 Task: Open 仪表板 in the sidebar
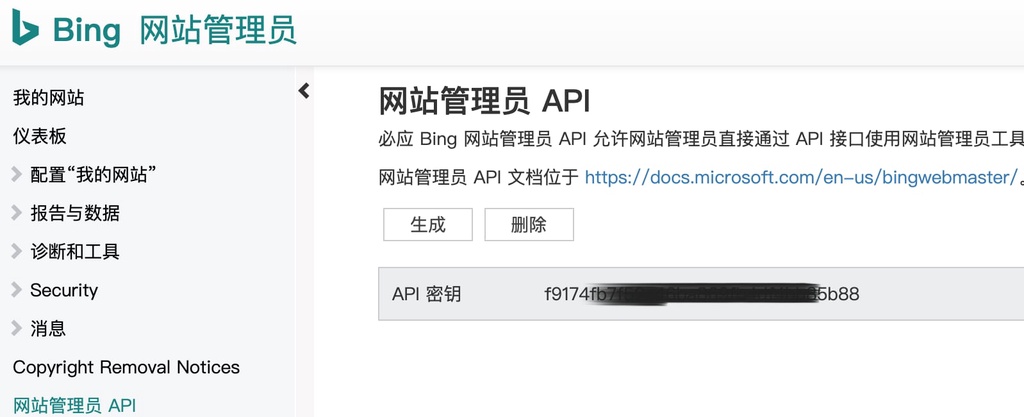pos(40,136)
